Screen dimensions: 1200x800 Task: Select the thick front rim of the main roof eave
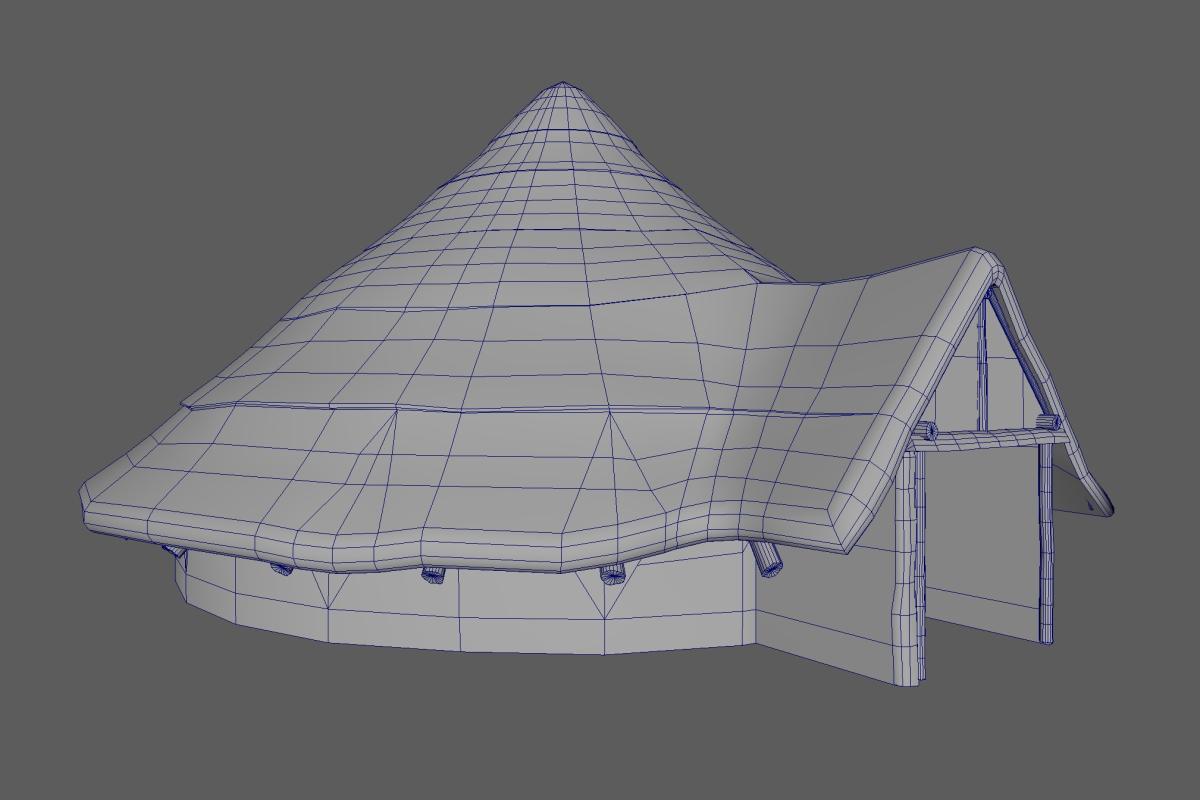(400, 545)
